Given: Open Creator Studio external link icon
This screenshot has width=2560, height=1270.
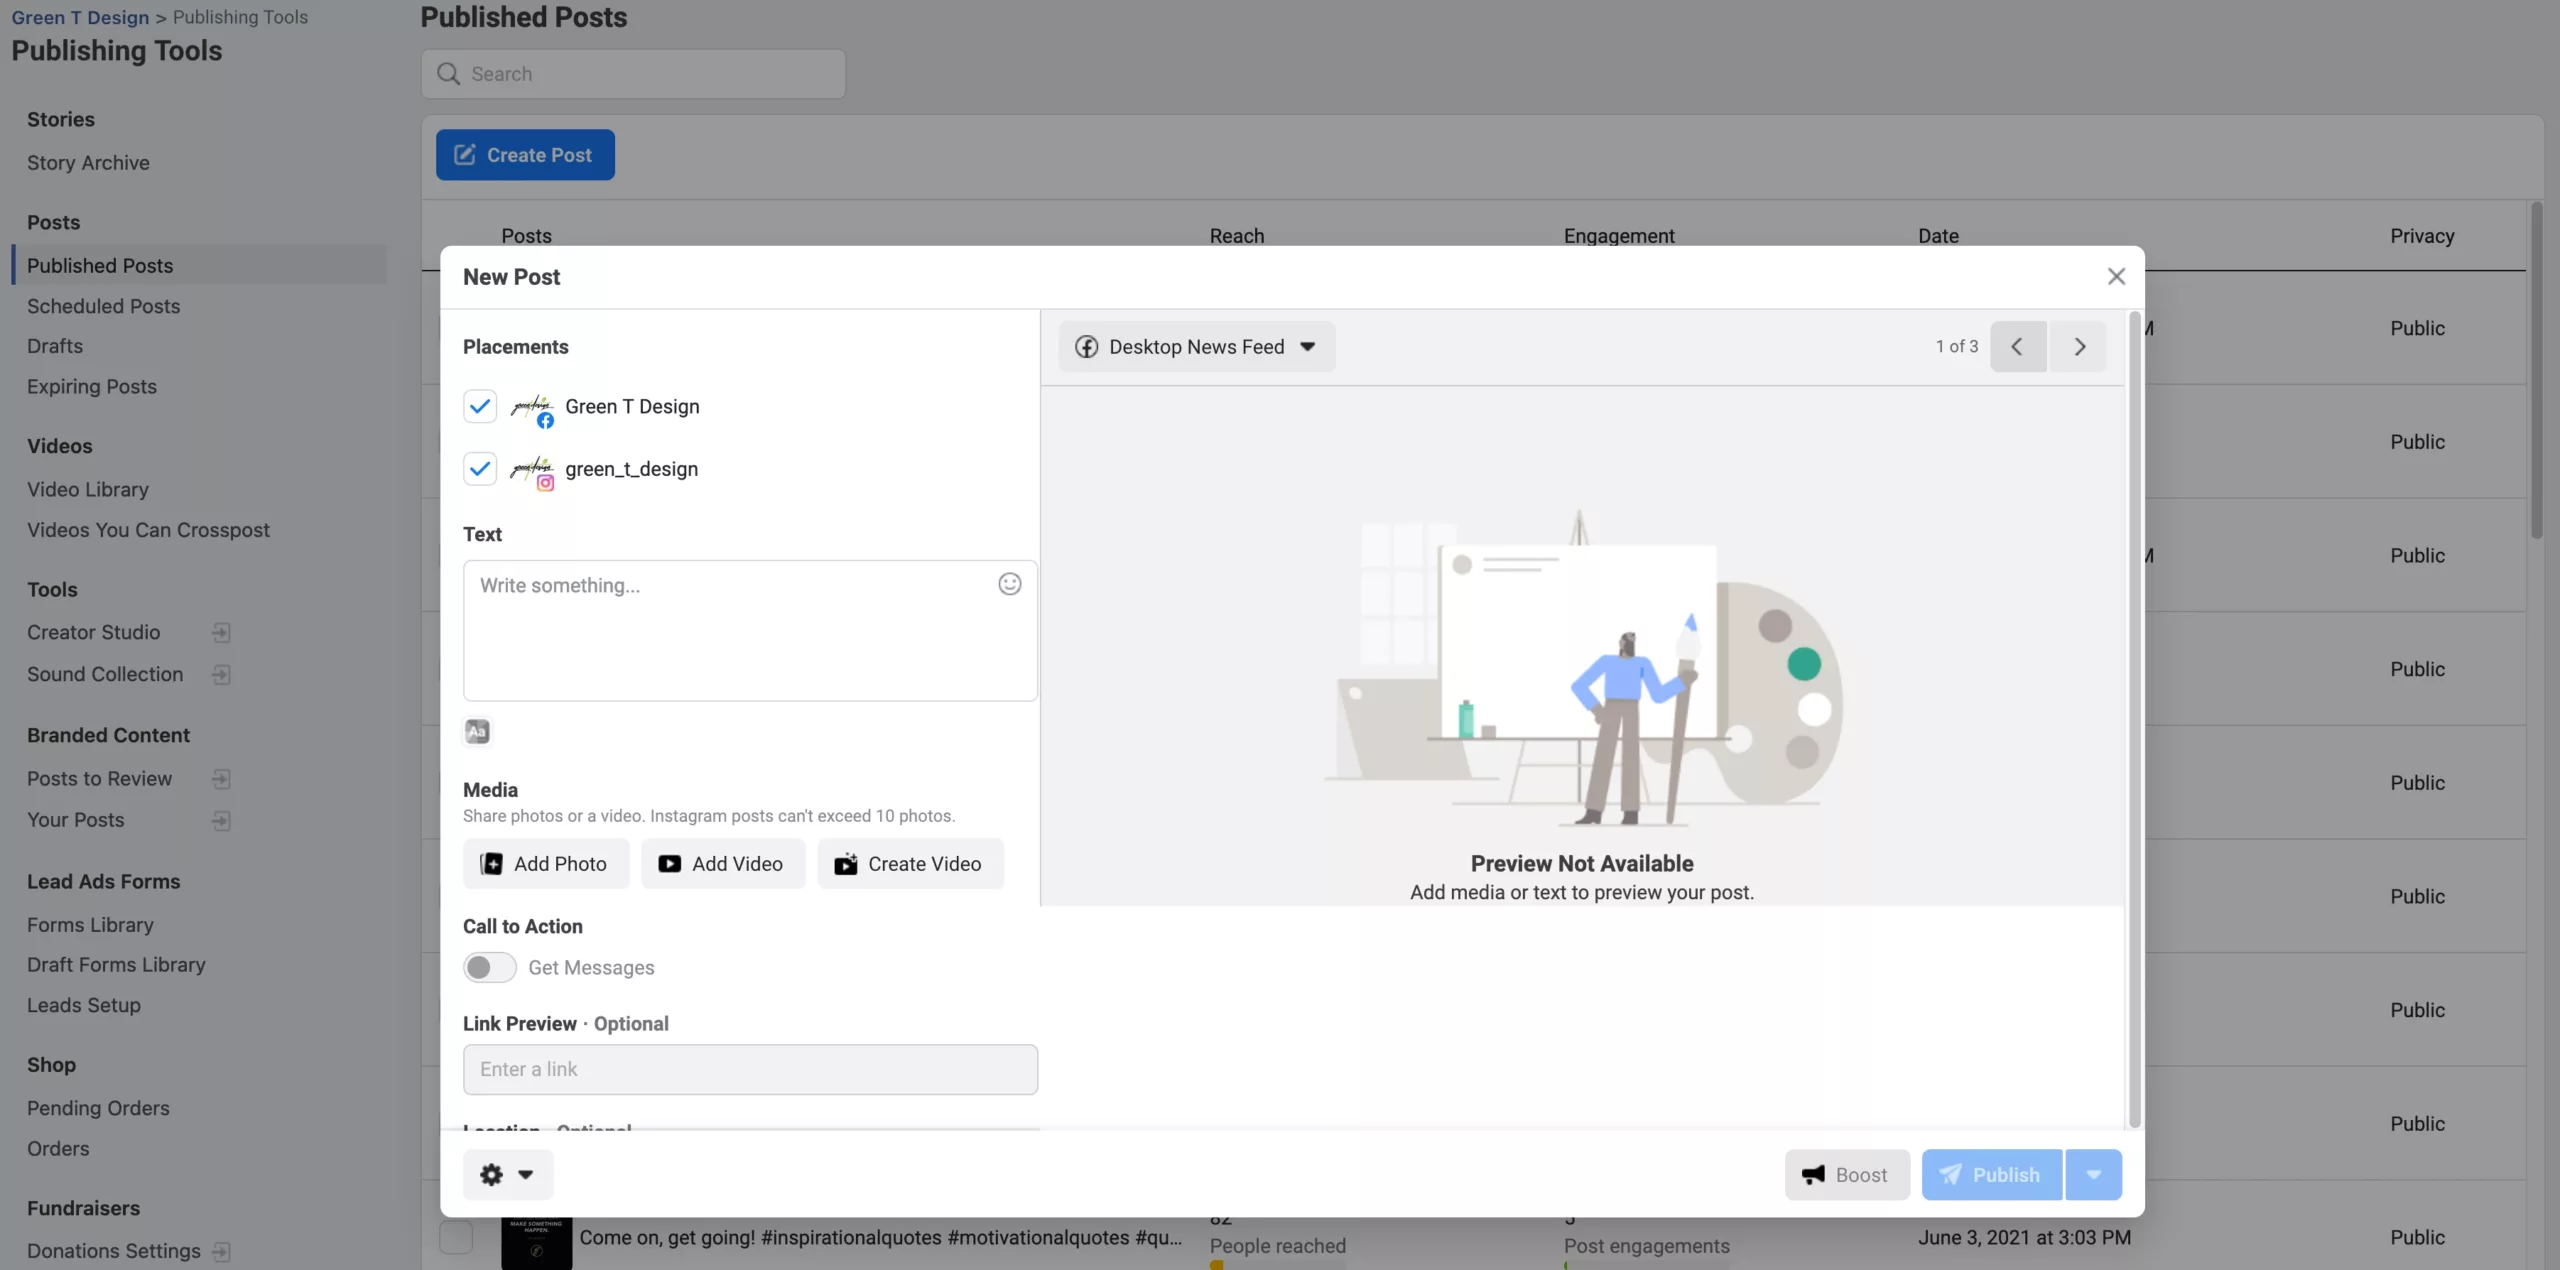Looking at the screenshot, I should 222,632.
